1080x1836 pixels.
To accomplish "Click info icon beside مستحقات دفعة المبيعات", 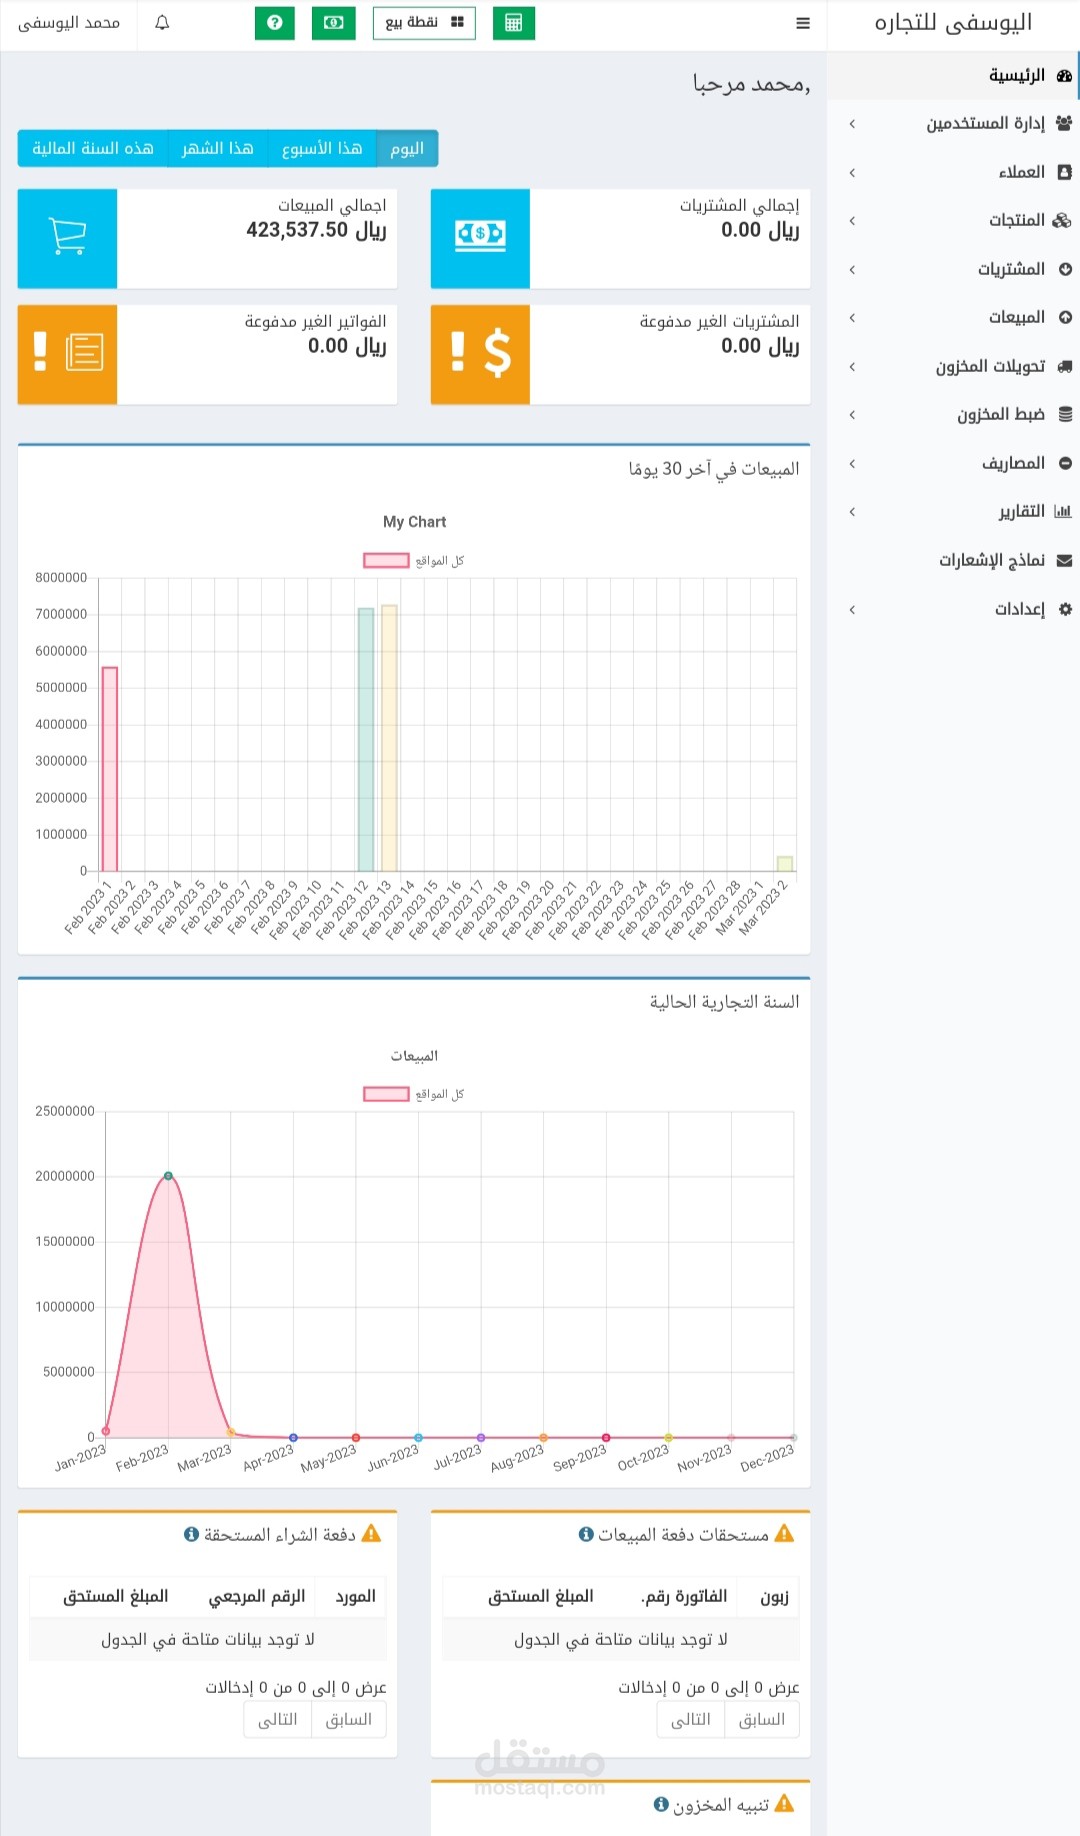I will (x=586, y=1534).
